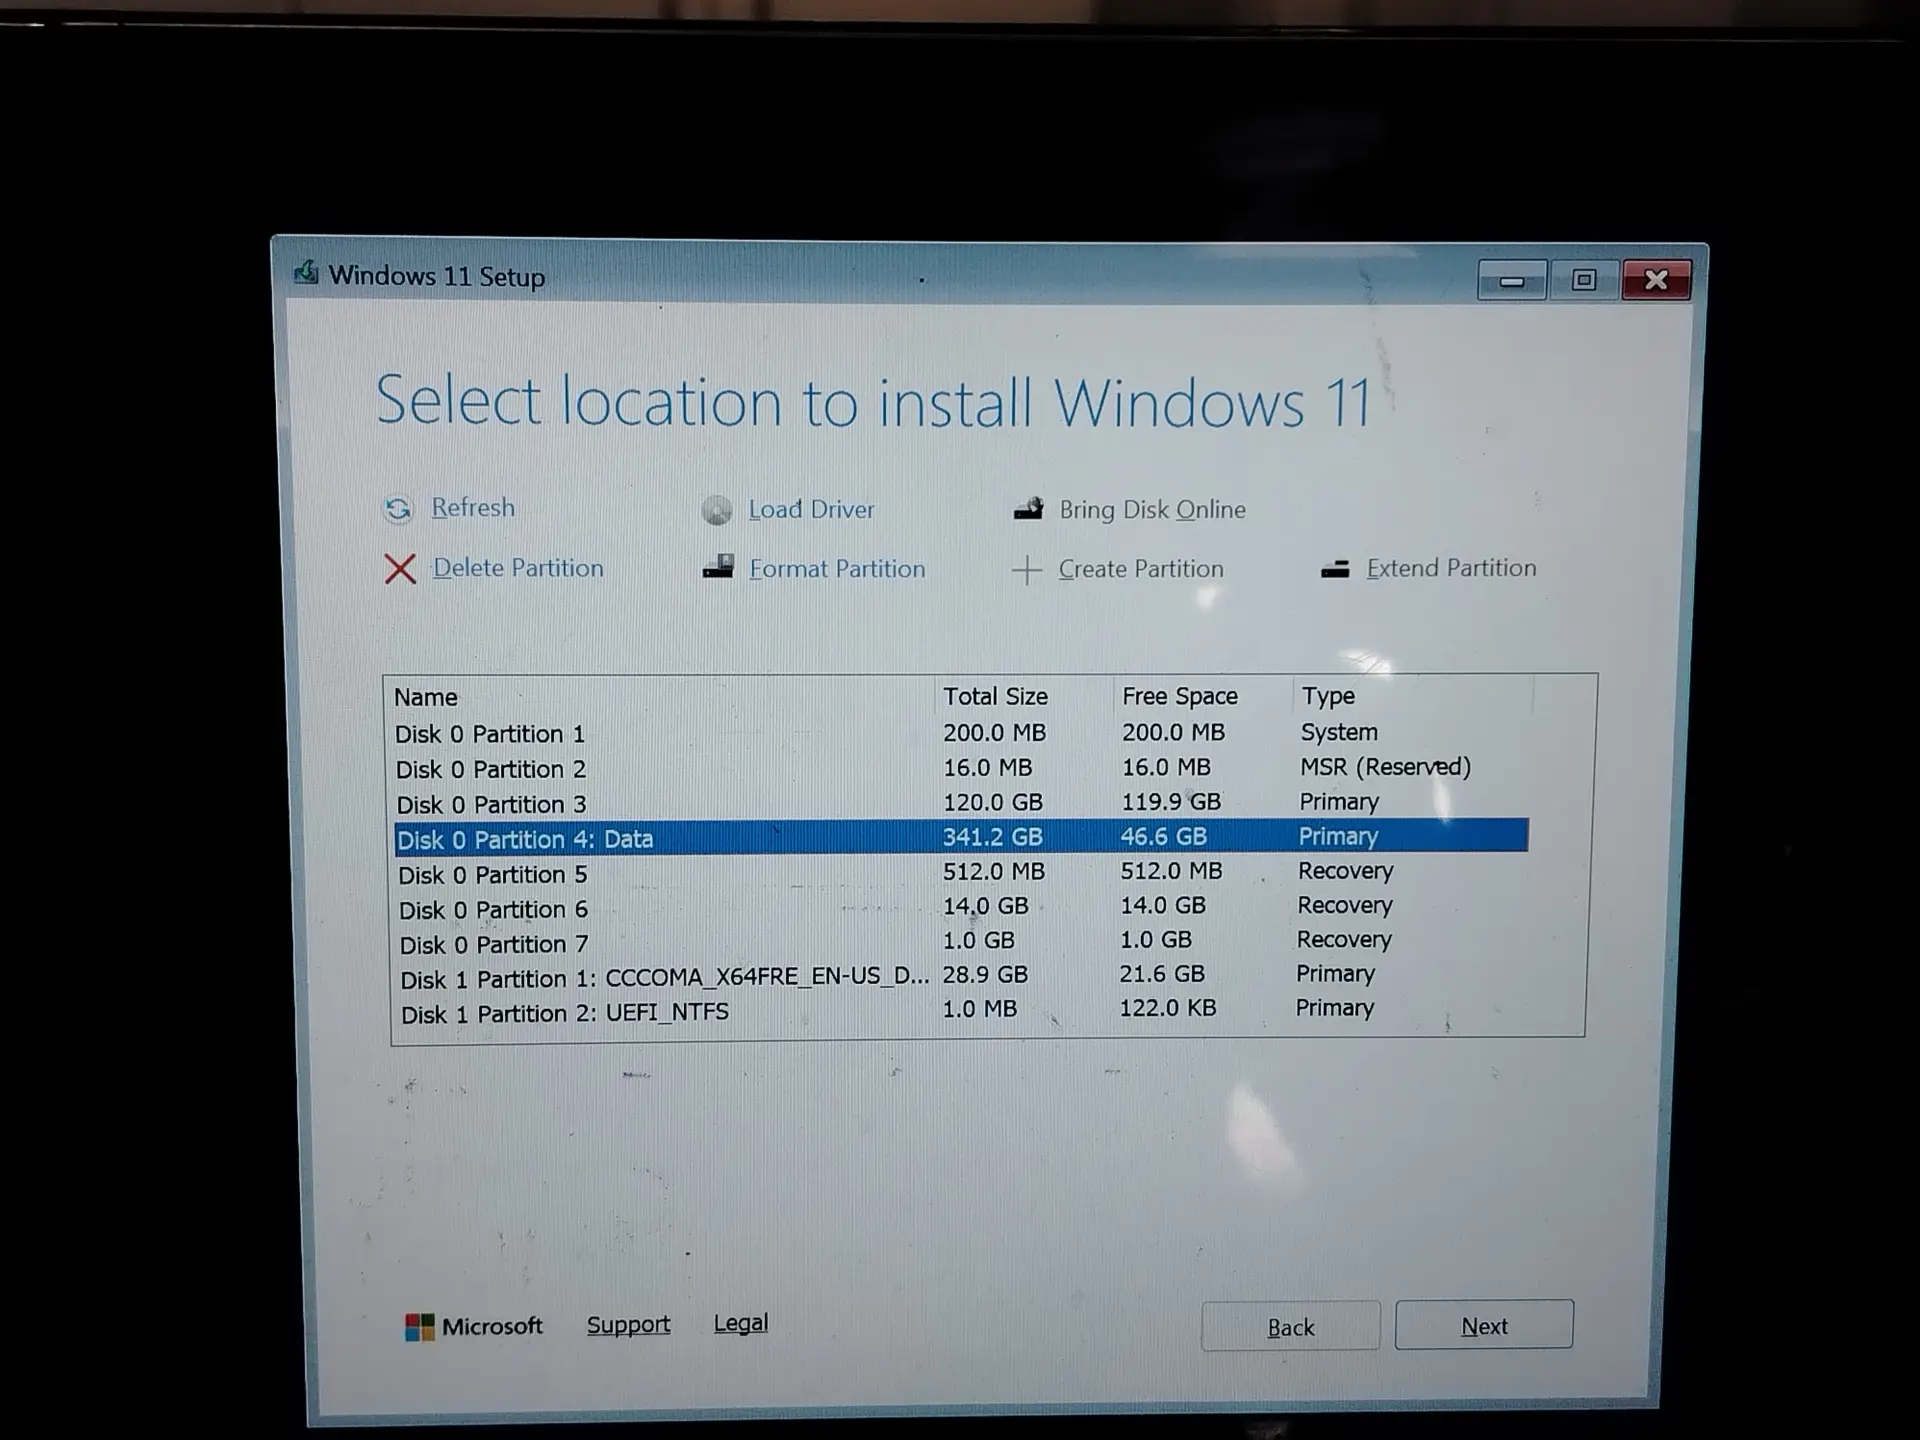Click the 119.9 GB free space cell
Screen dimensions: 1920x1440
(x=1171, y=802)
